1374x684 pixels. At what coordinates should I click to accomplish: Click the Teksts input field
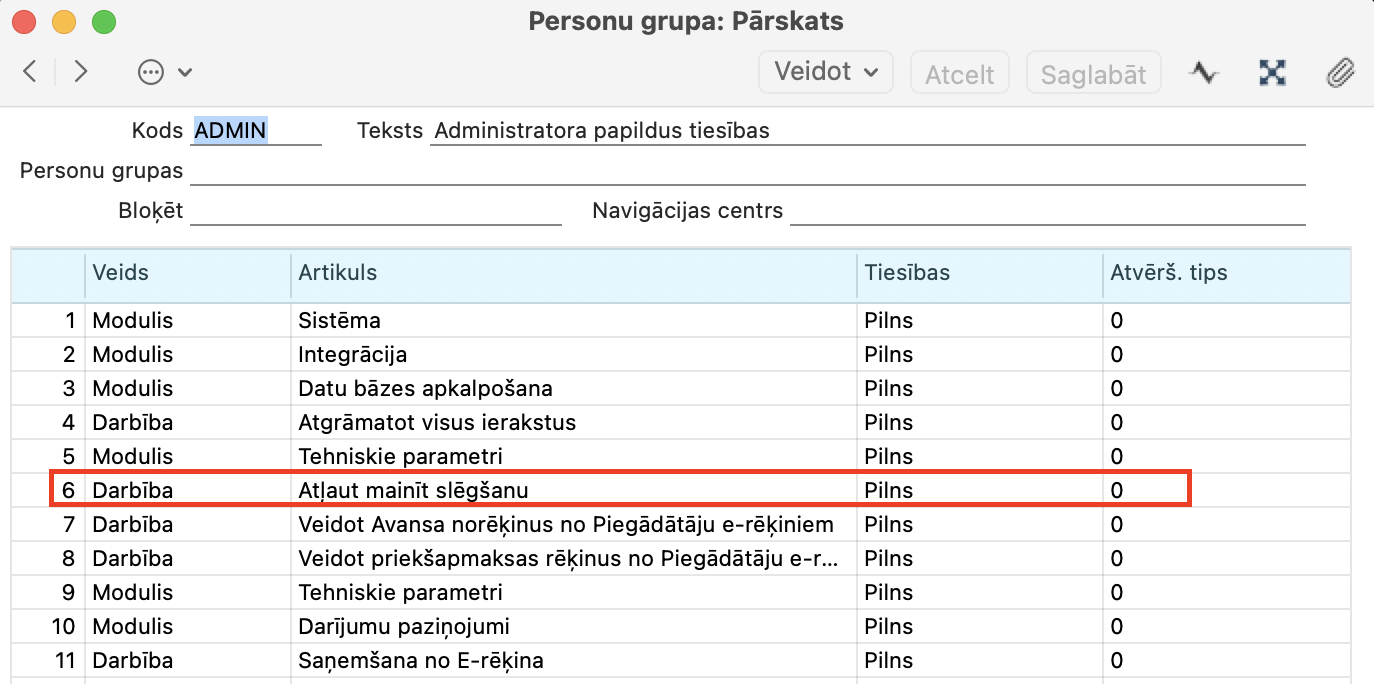pyautogui.click(x=866, y=131)
